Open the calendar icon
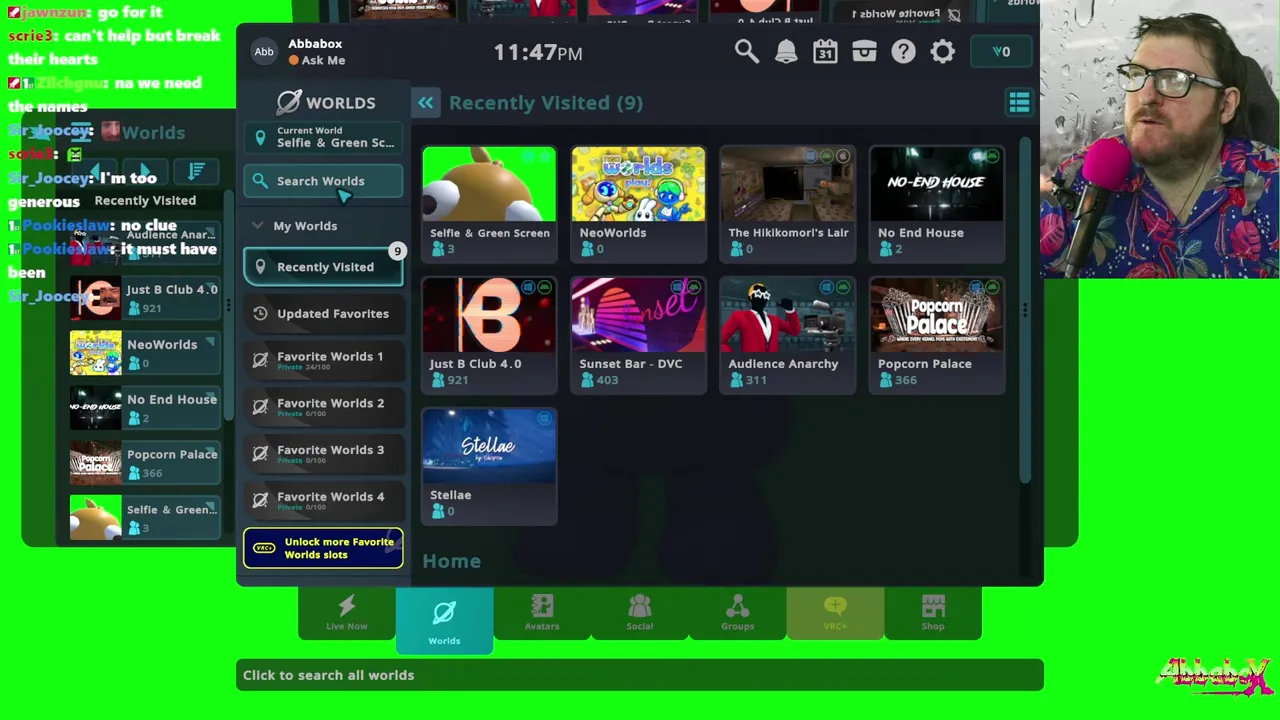 coord(825,51)
